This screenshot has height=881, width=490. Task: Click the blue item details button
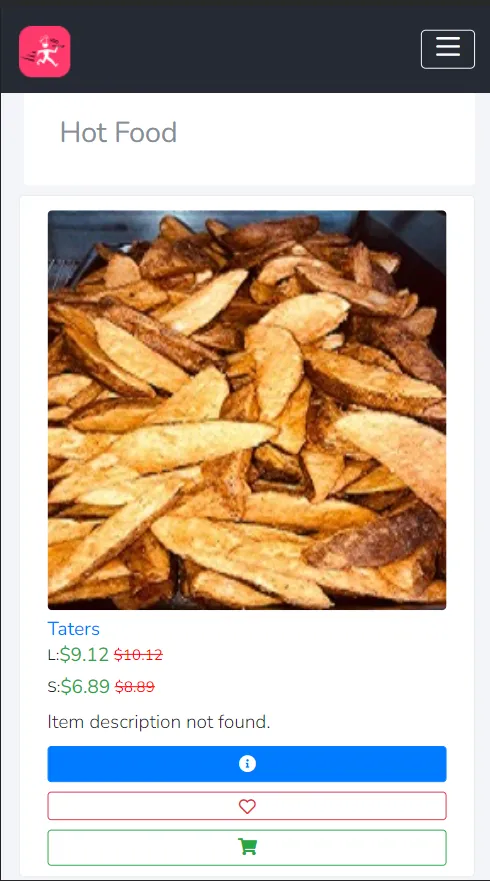[247, 764]
